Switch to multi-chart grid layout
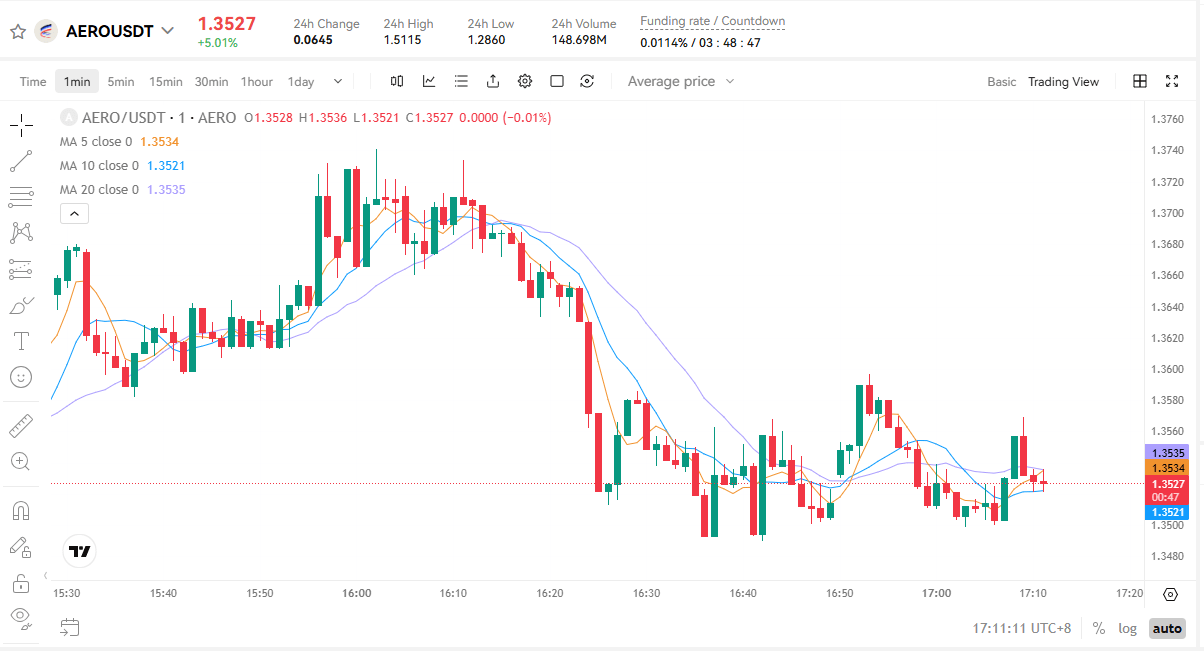Image resolution: width=1204 pixels, height=652 pixels. (x=1139, y=81)
